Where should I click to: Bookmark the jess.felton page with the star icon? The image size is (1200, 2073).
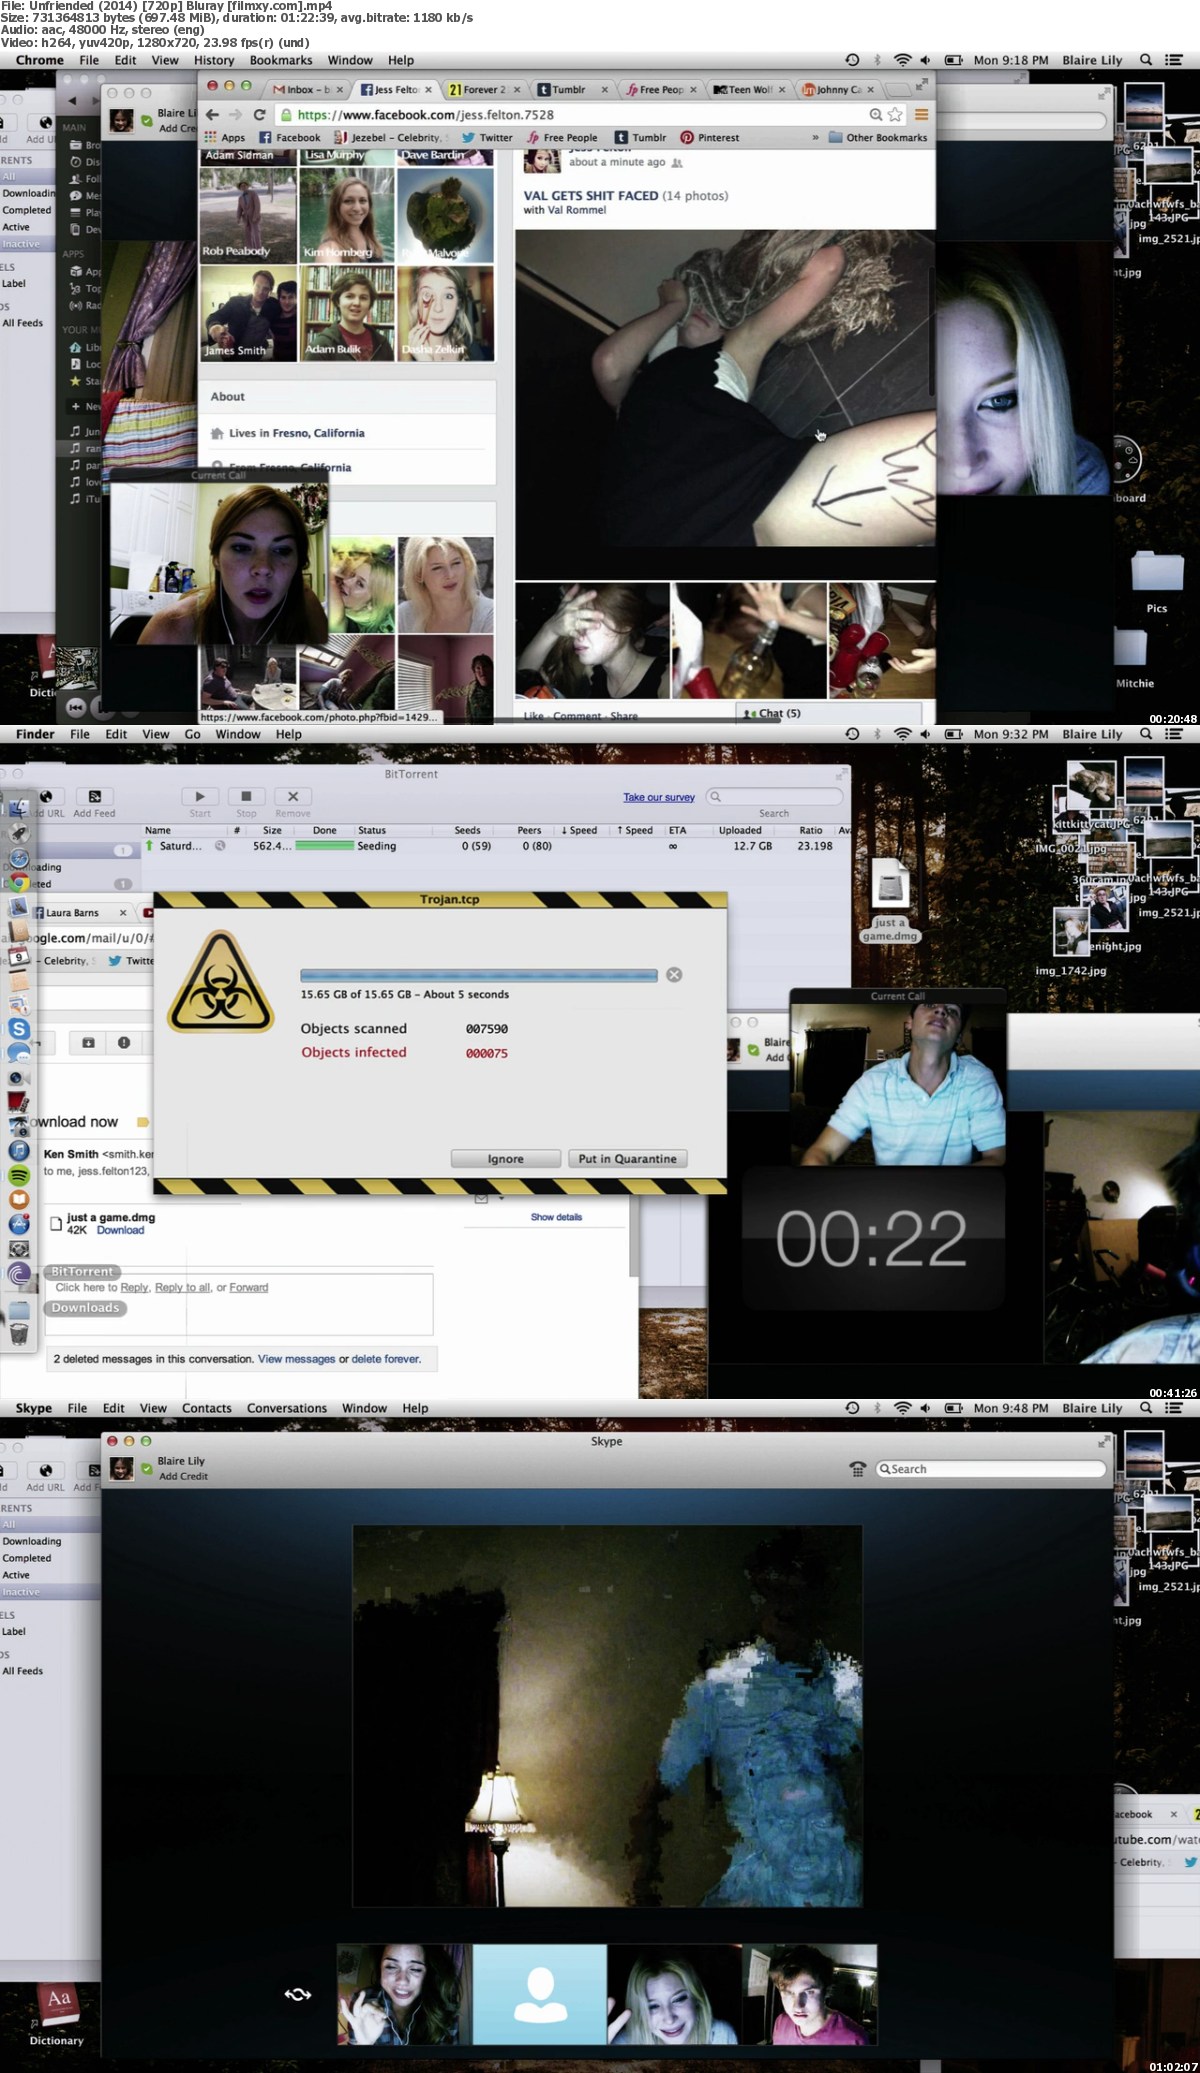coord(895,115)
